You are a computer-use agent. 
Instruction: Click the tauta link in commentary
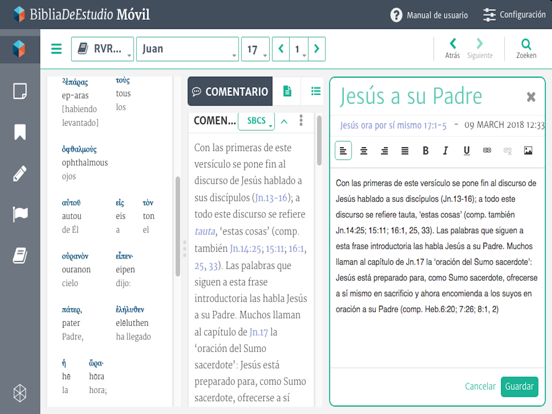205,231
